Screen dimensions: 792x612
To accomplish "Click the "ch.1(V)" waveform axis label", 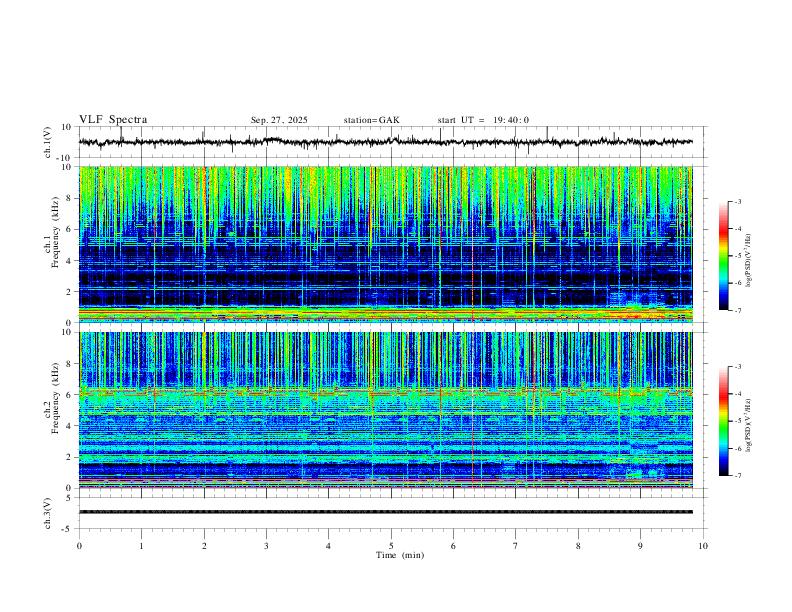I will [x=48, y=142].
